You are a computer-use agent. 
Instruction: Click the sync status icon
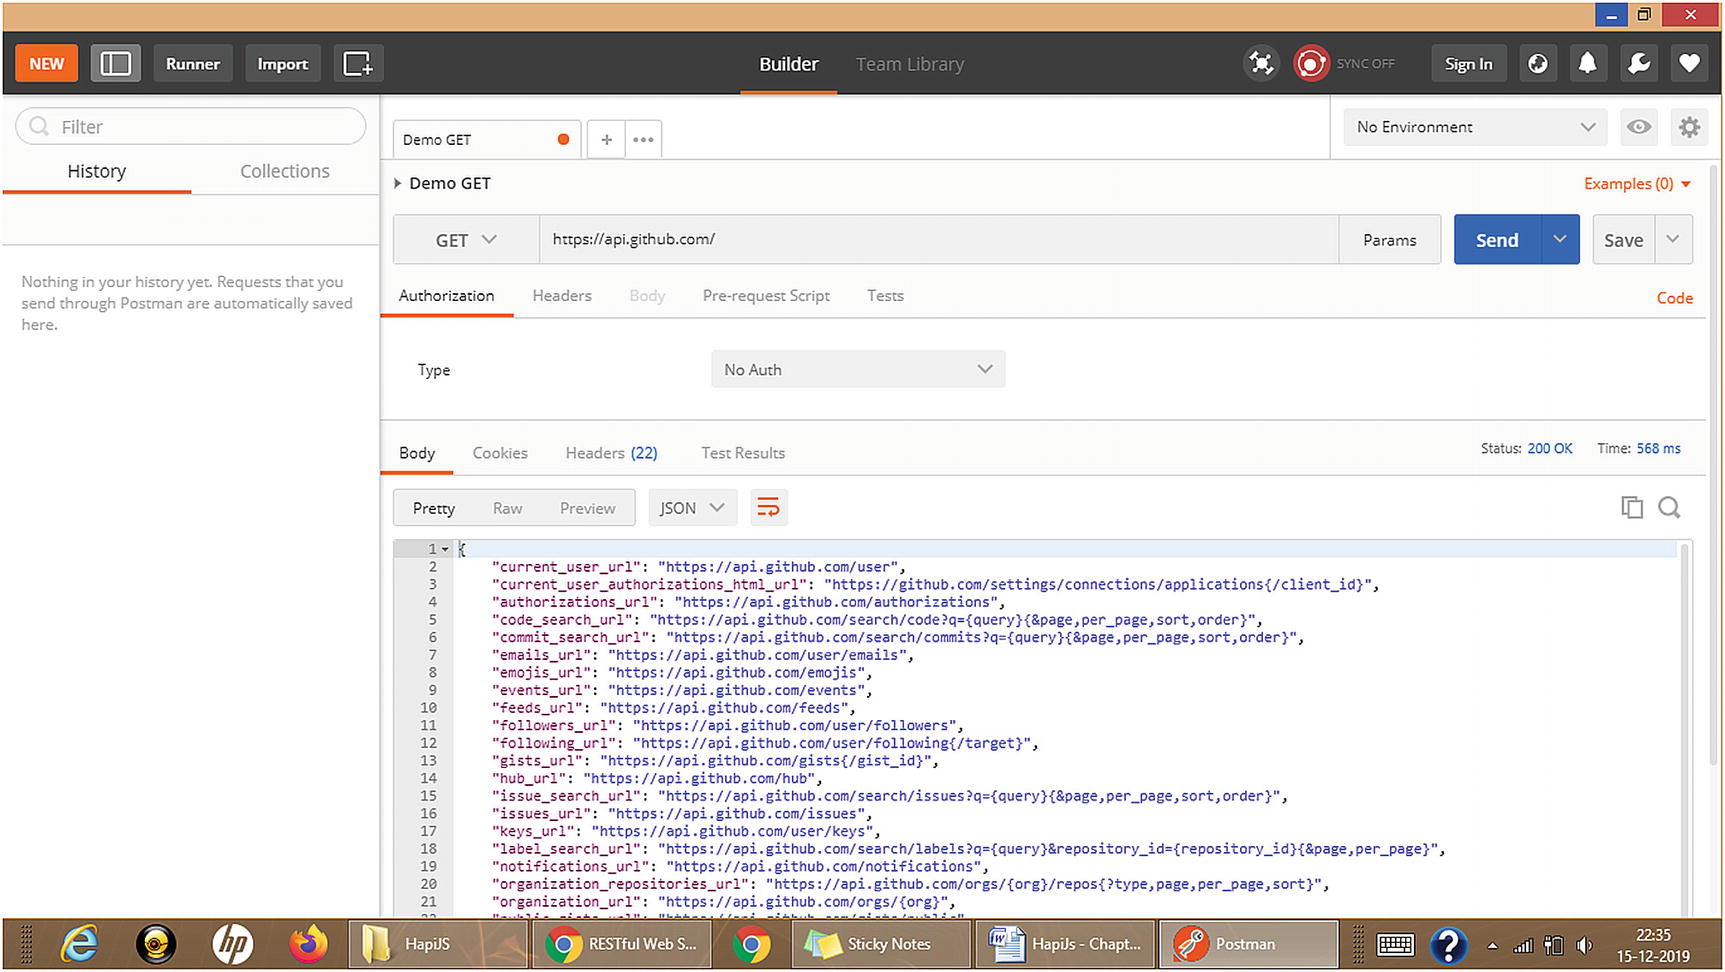1311,64
